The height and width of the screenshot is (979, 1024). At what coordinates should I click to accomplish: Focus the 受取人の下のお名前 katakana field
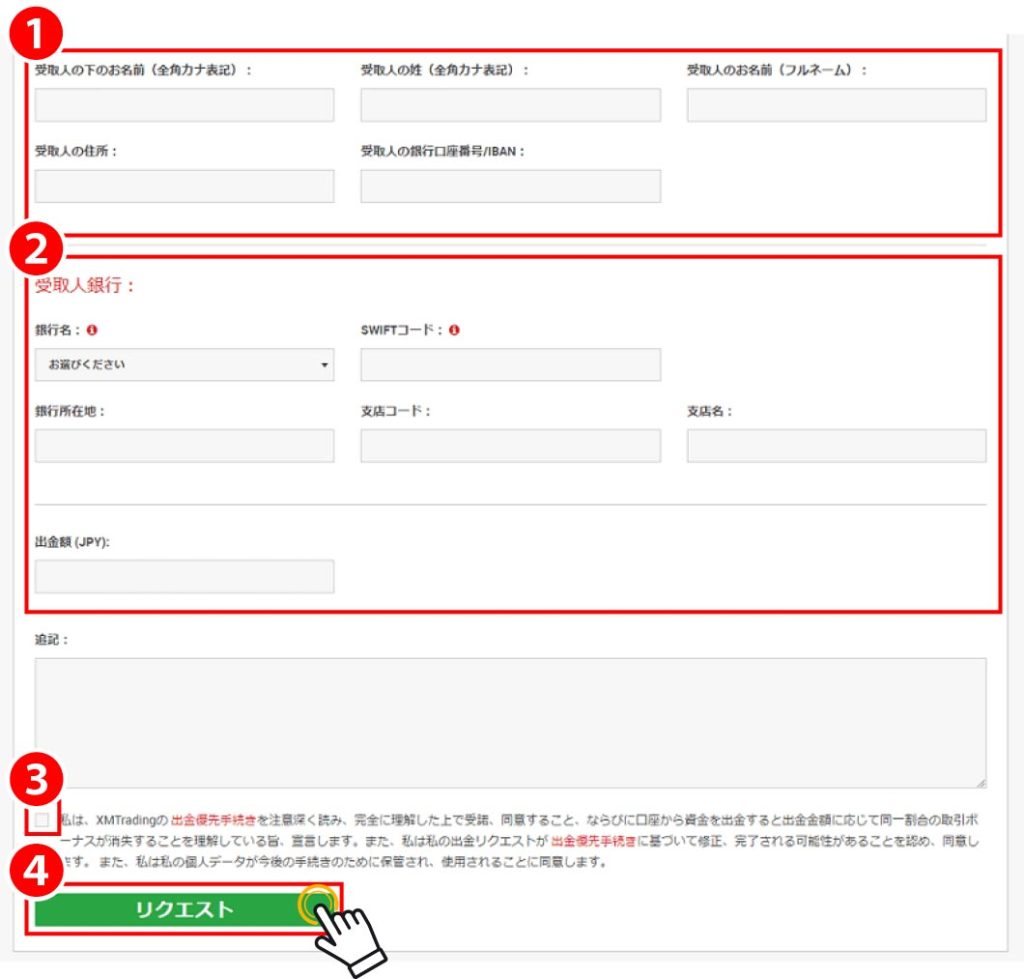[x=184, y=105]
